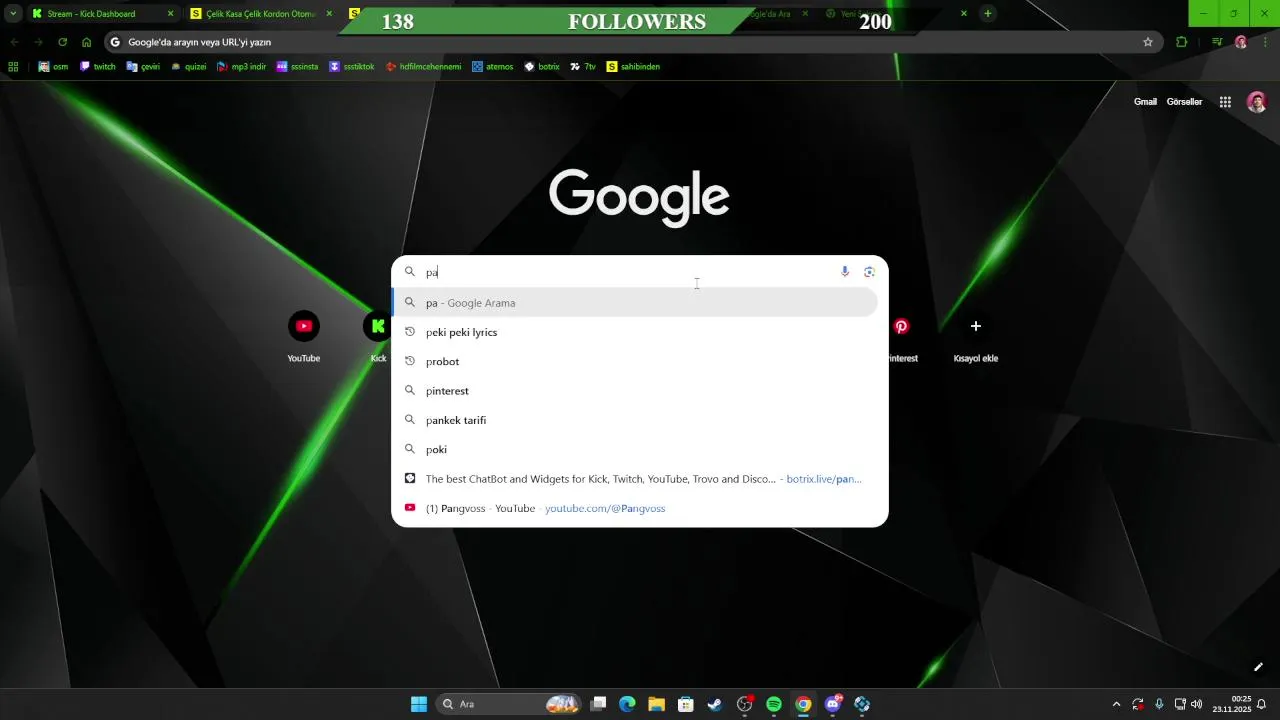Open the osm bookmark
The image size is (1280, 720).
pos(53,67)
